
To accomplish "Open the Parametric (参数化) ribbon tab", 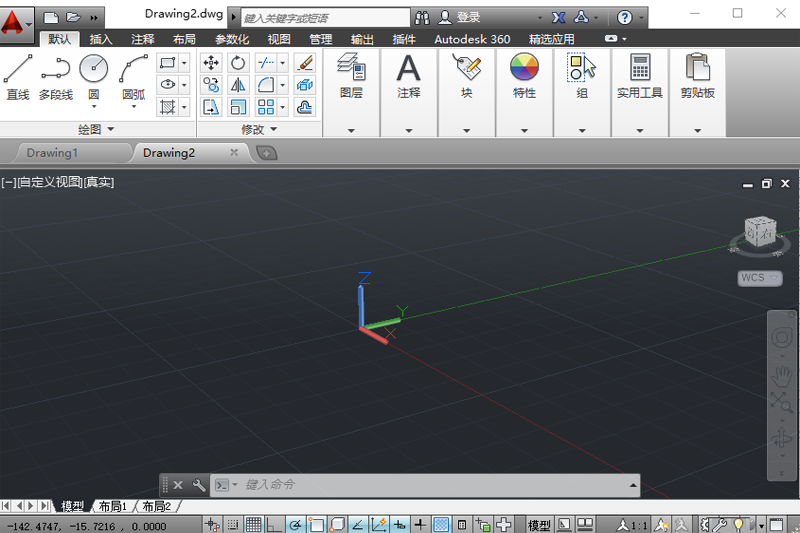I will 232,39.
